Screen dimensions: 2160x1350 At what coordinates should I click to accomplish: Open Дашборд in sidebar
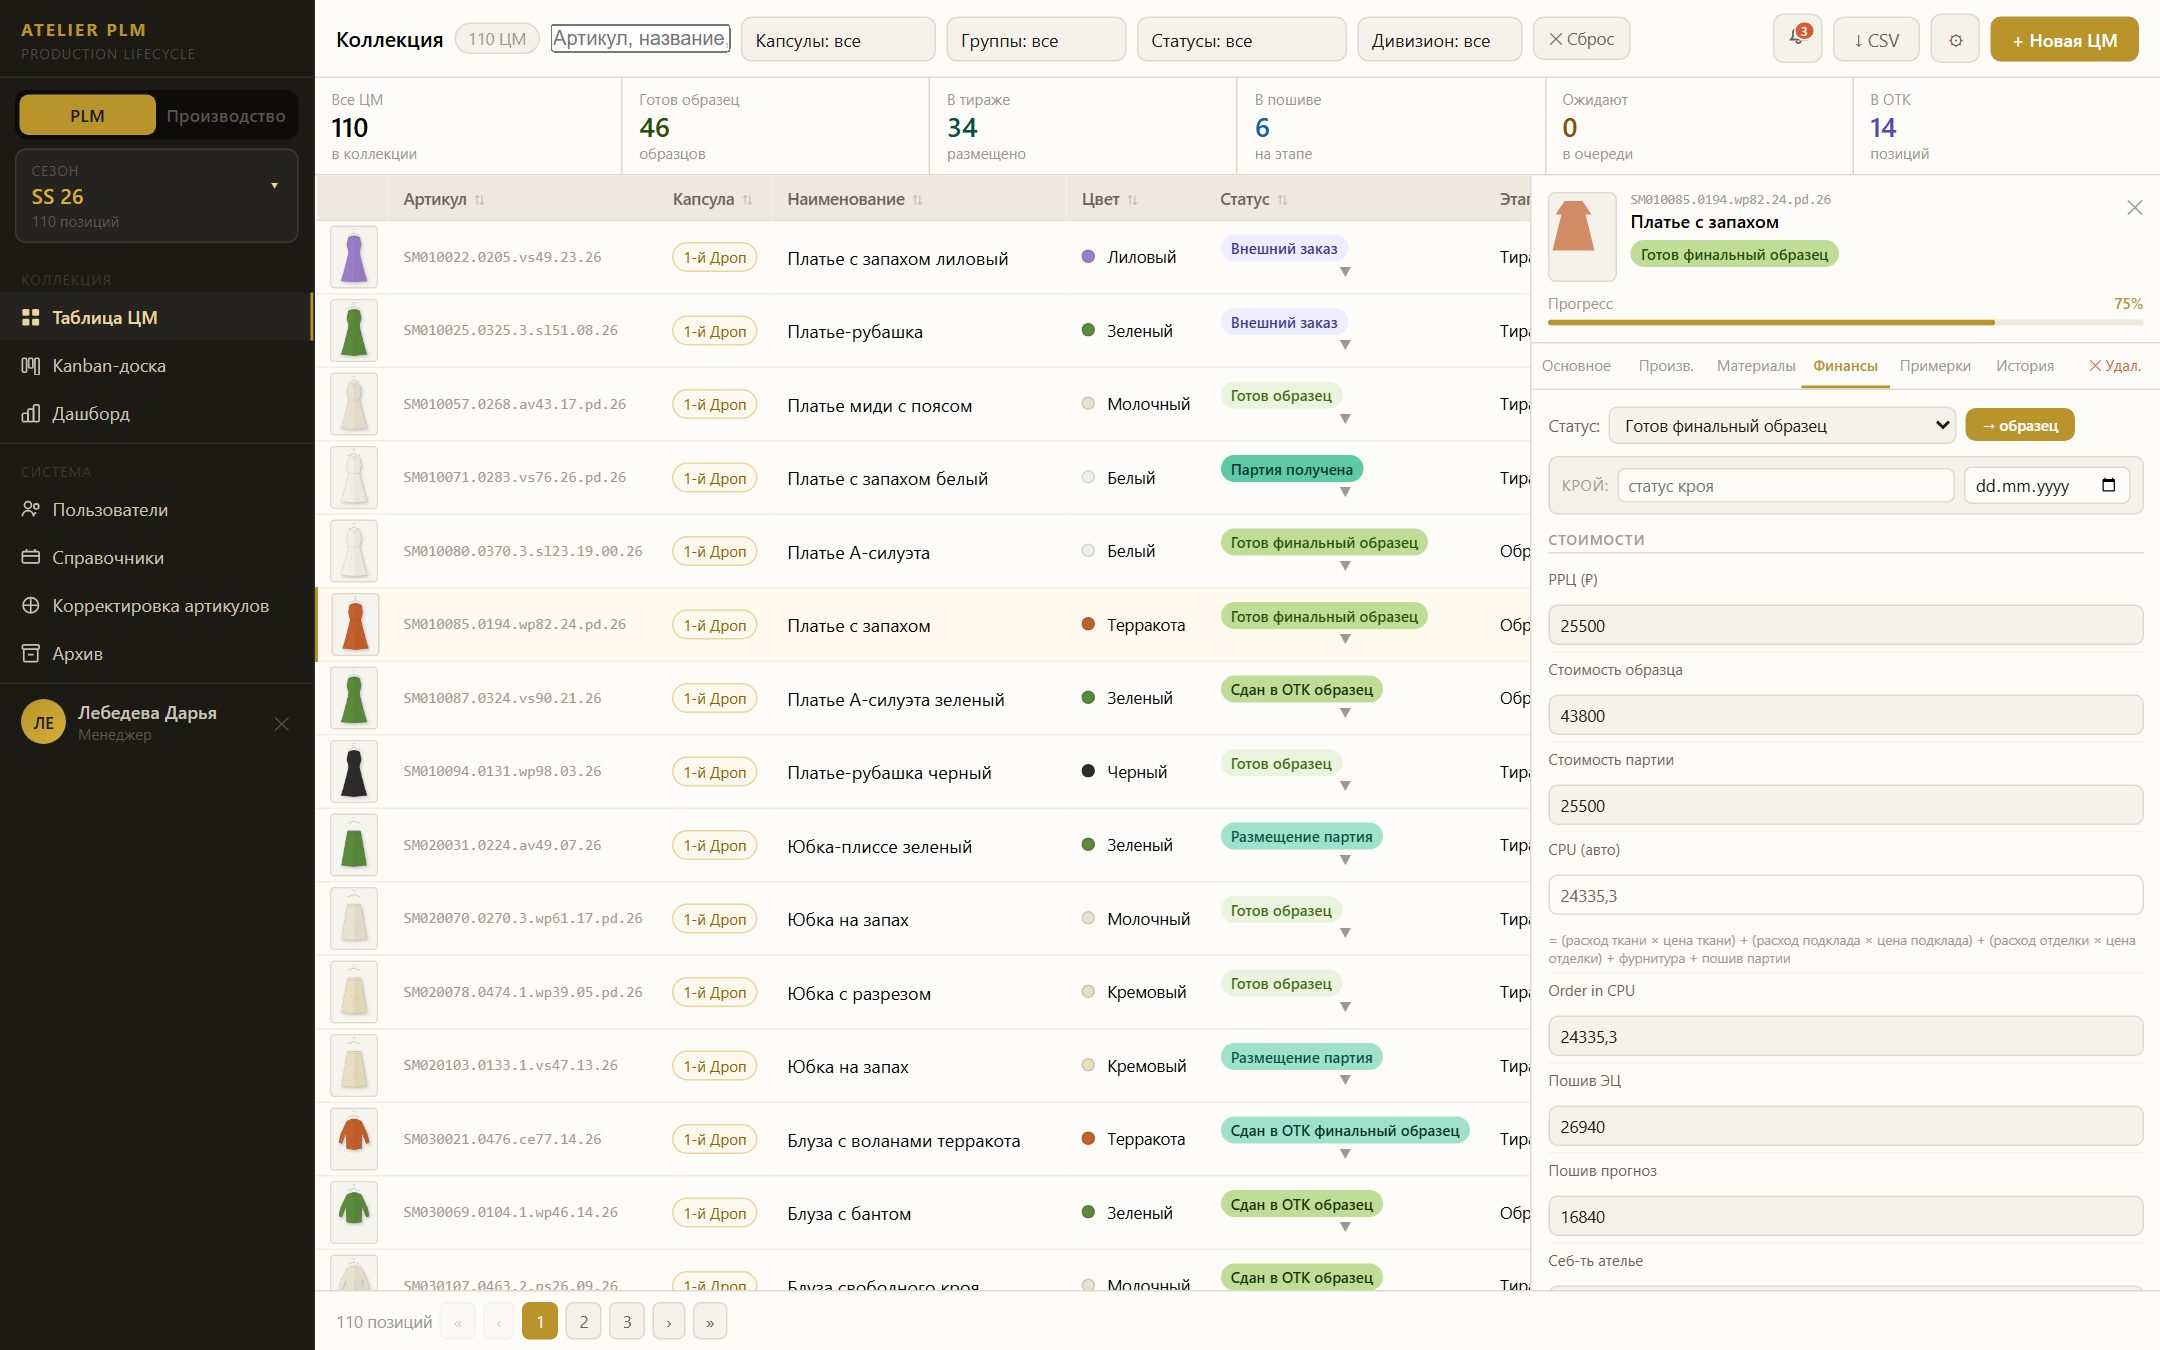click(x=157, y=414)
